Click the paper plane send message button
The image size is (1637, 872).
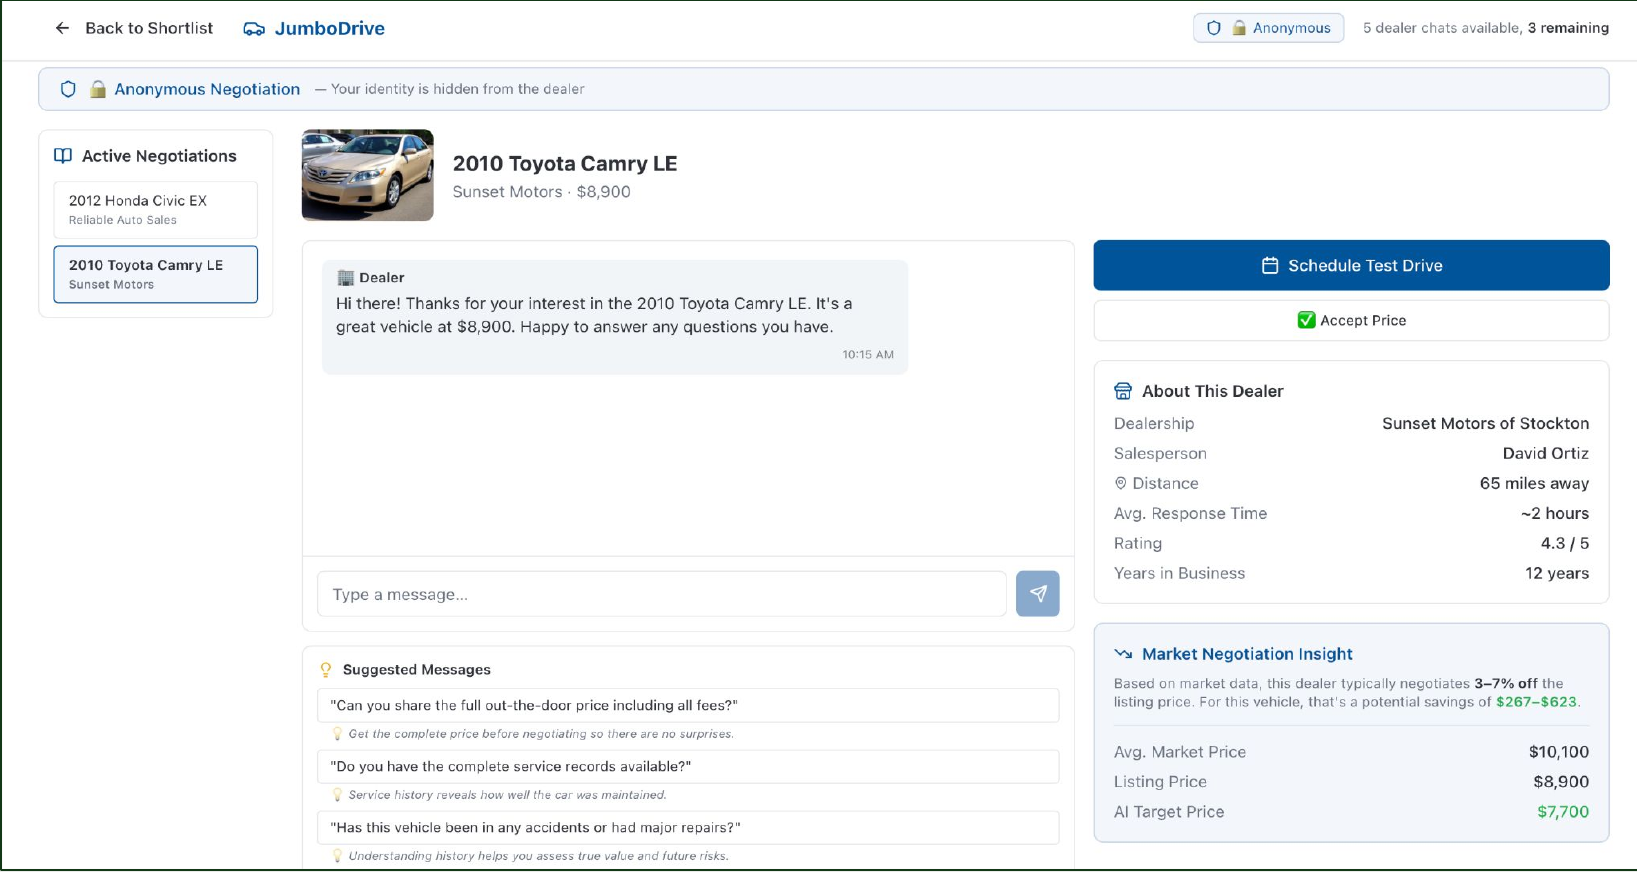point(1038,594)
